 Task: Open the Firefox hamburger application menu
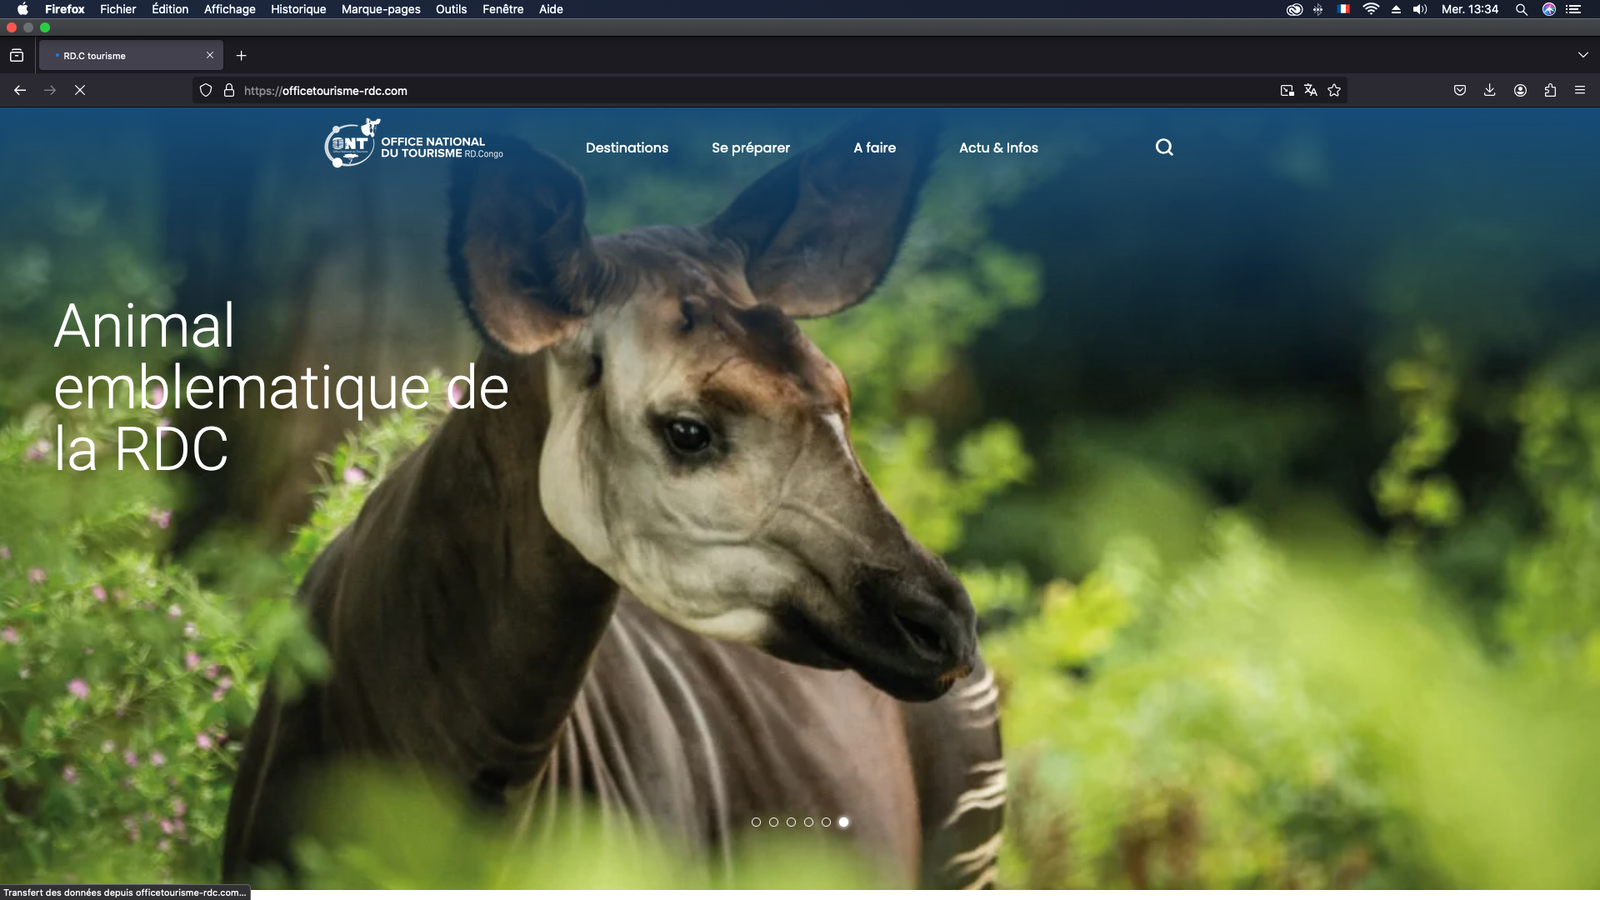click(x=1580, y=90)
